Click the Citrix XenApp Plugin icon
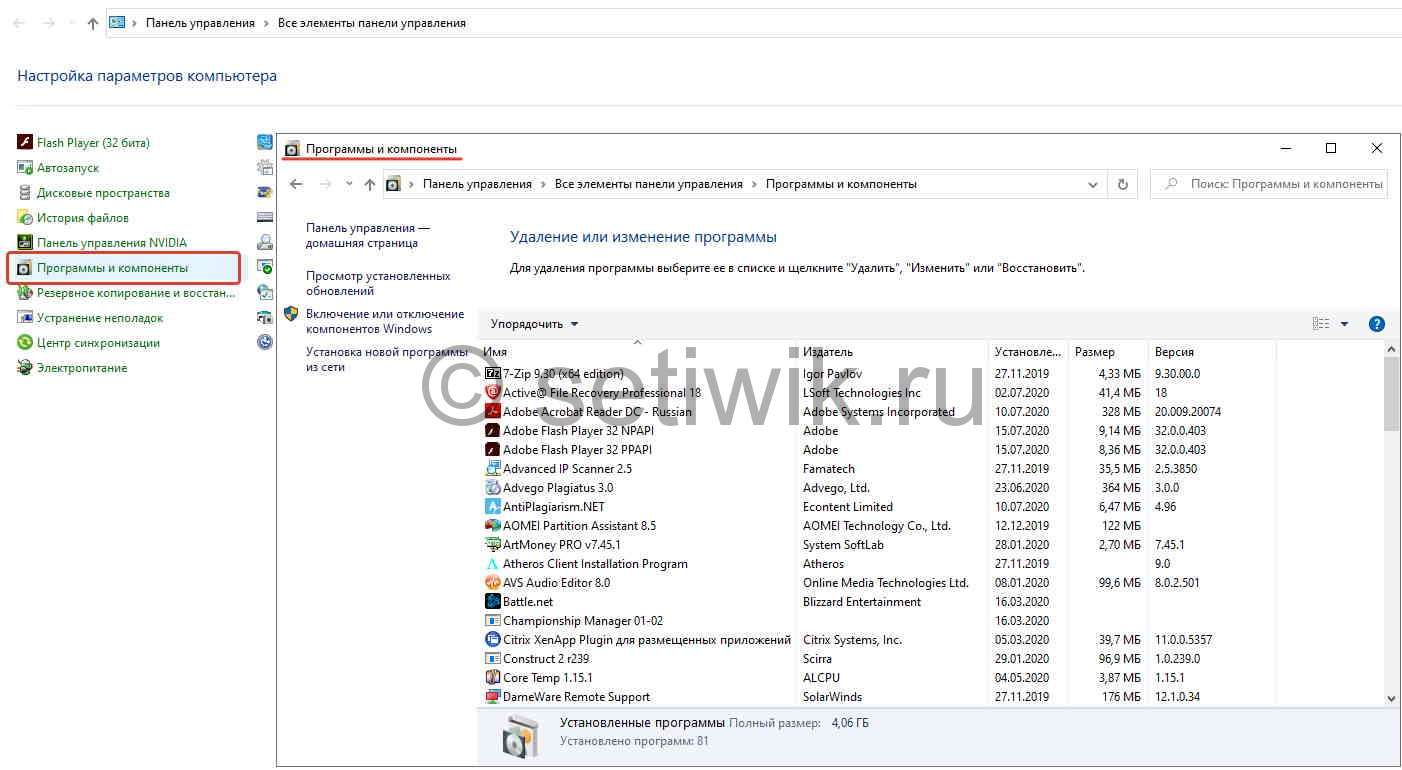The image size is (1402, 770). 493,640
